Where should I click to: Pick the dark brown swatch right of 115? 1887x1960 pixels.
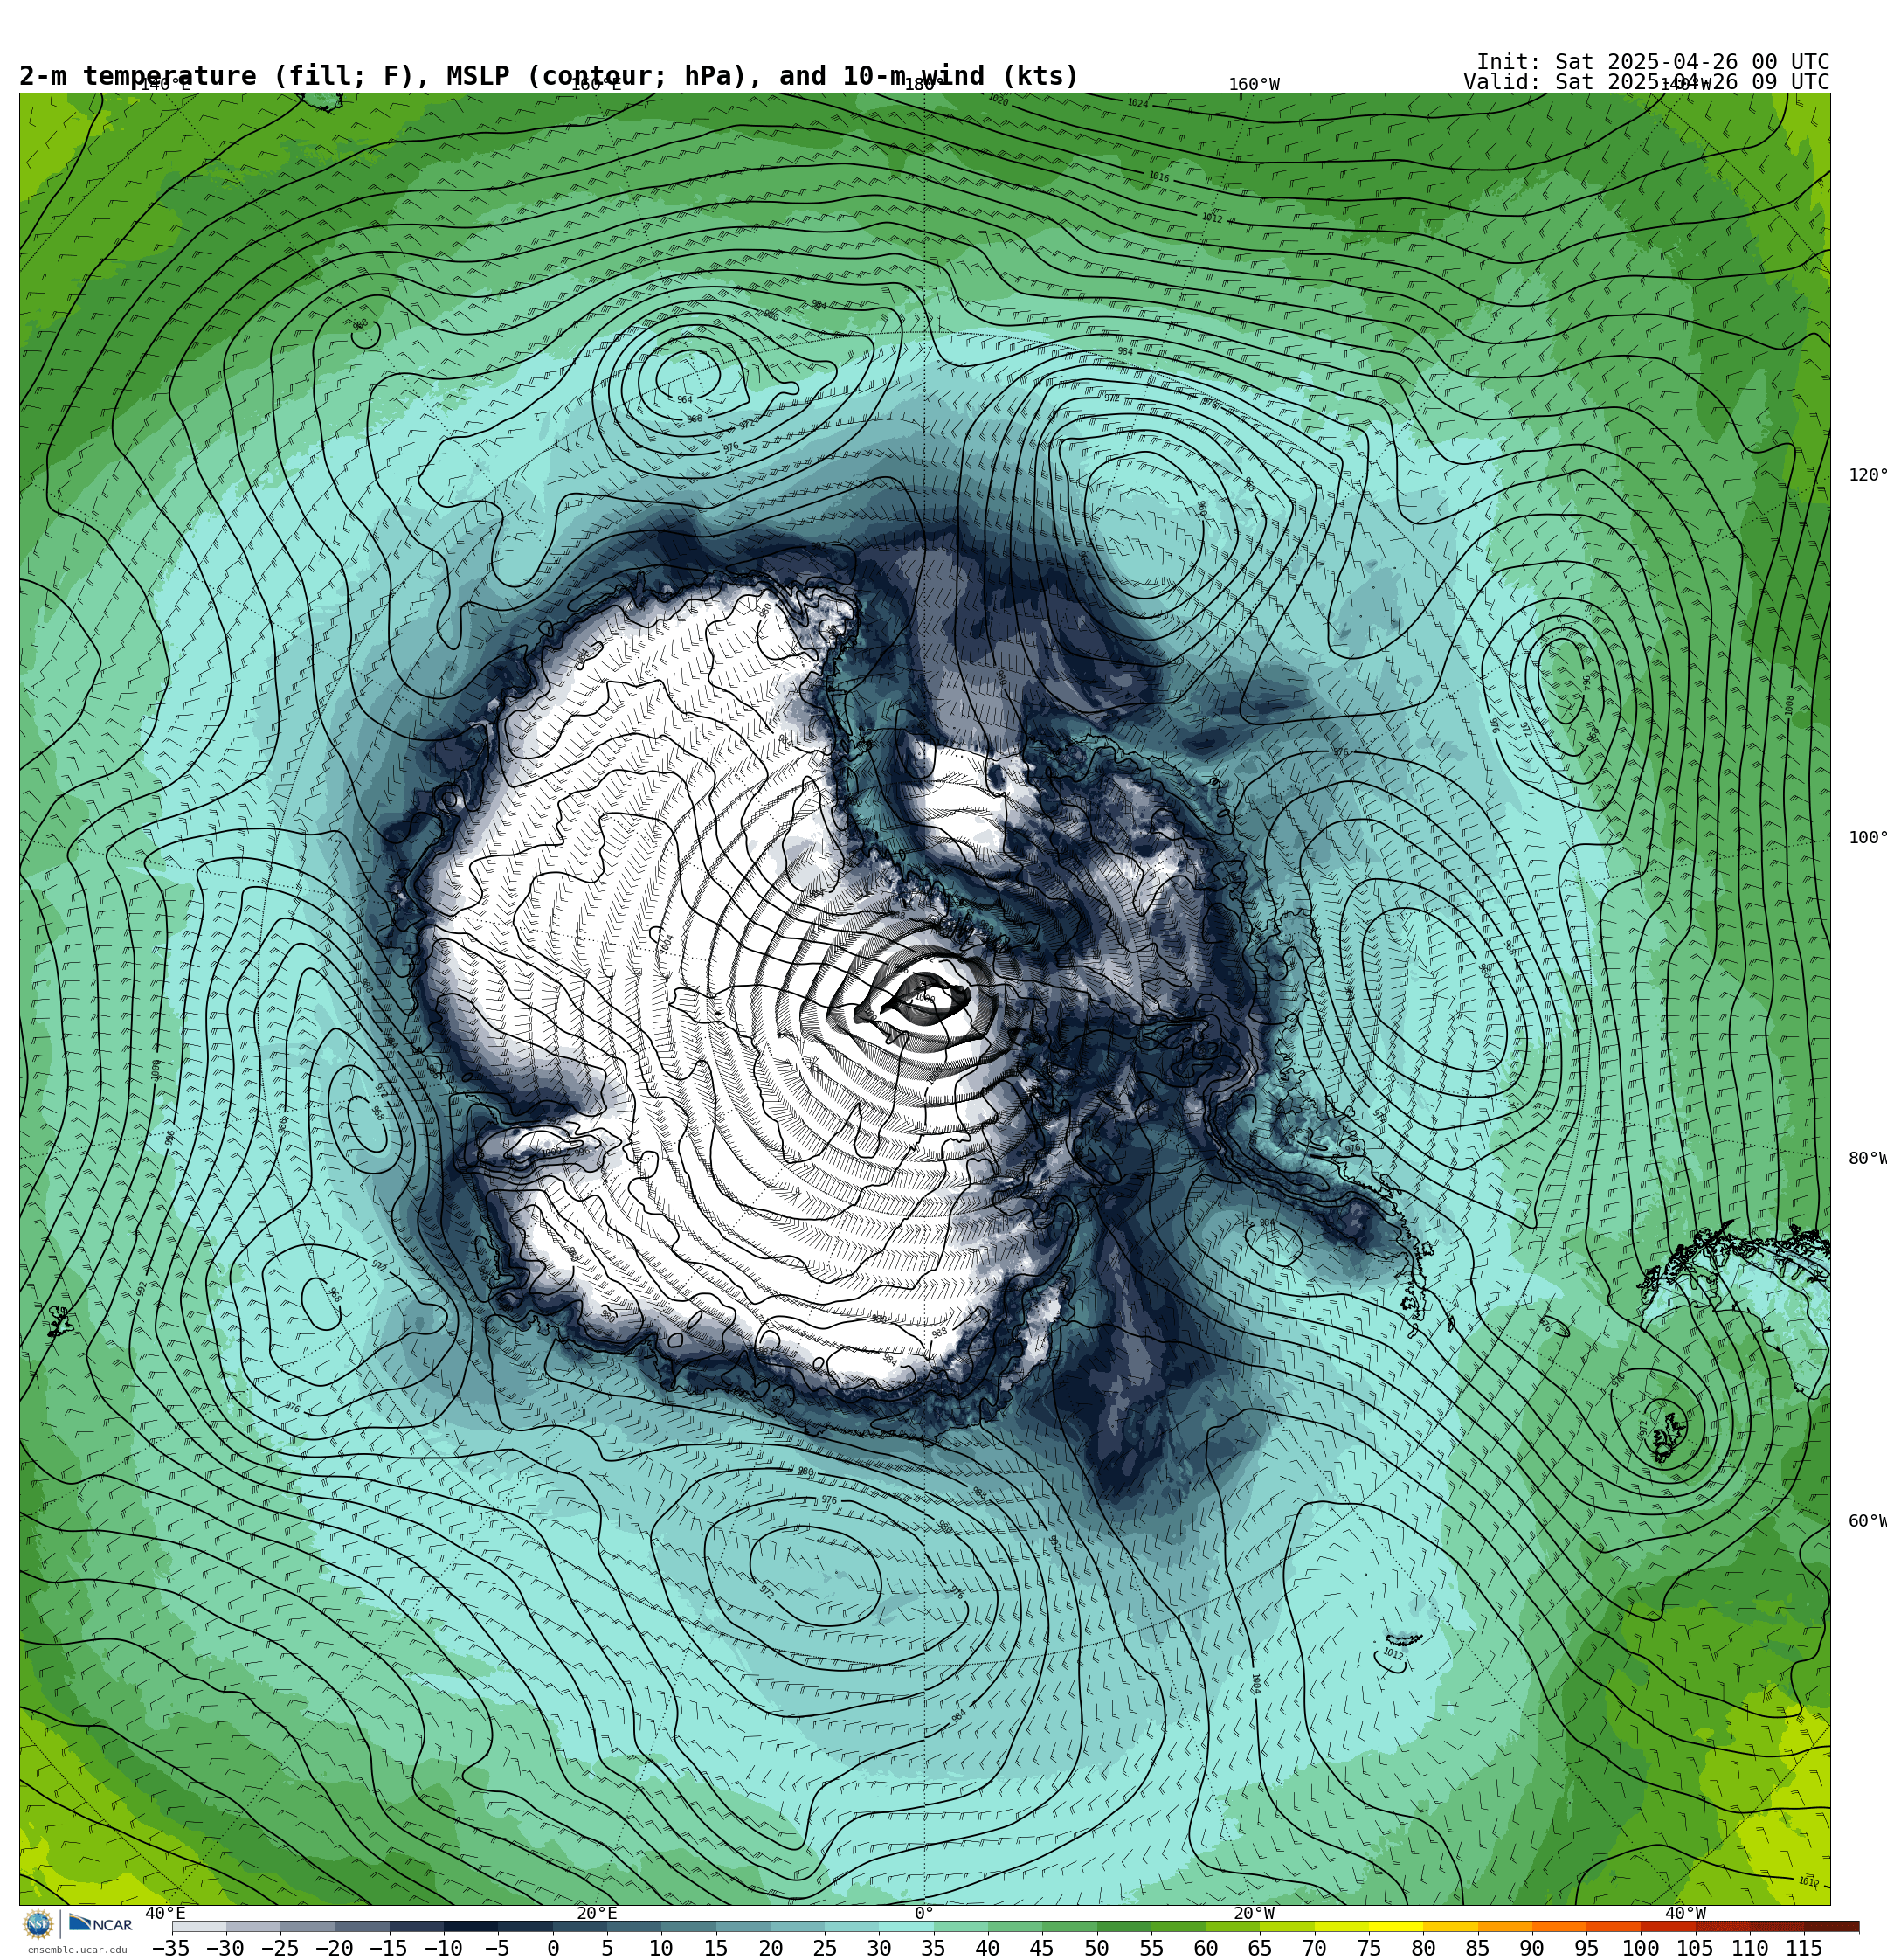[x=1832, y=1927]
